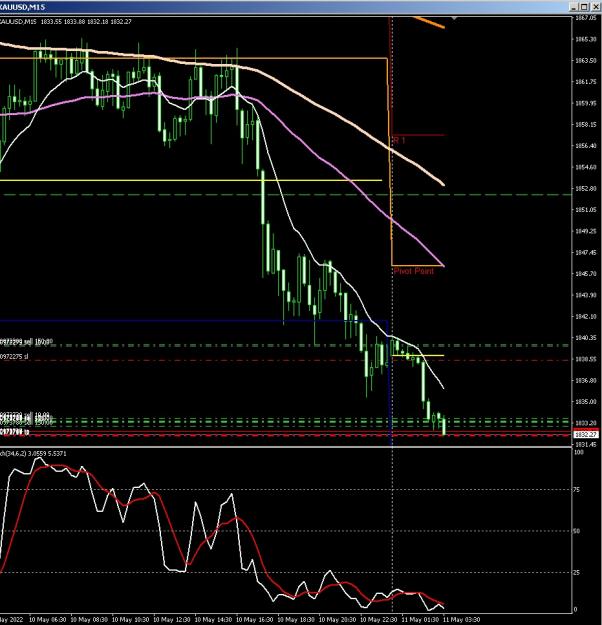This screenshot has width=602, height=625.
Task: Click indicator scale value 100
Action: point(578,452)
